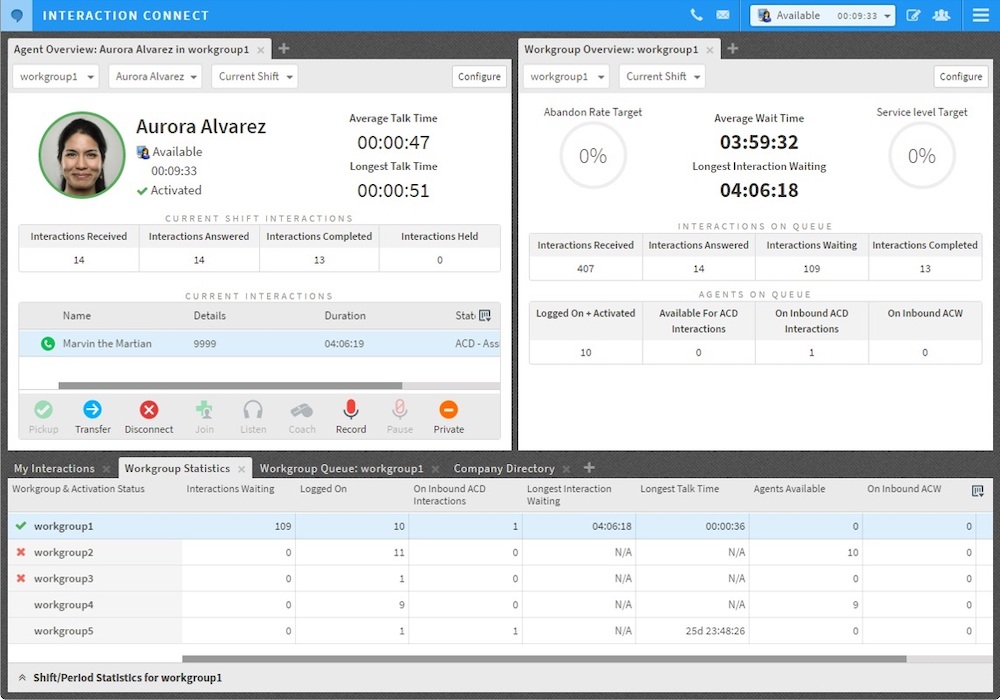Select the Workgroup Statistics tab
Screen dimensions: 1000x700
177,469
